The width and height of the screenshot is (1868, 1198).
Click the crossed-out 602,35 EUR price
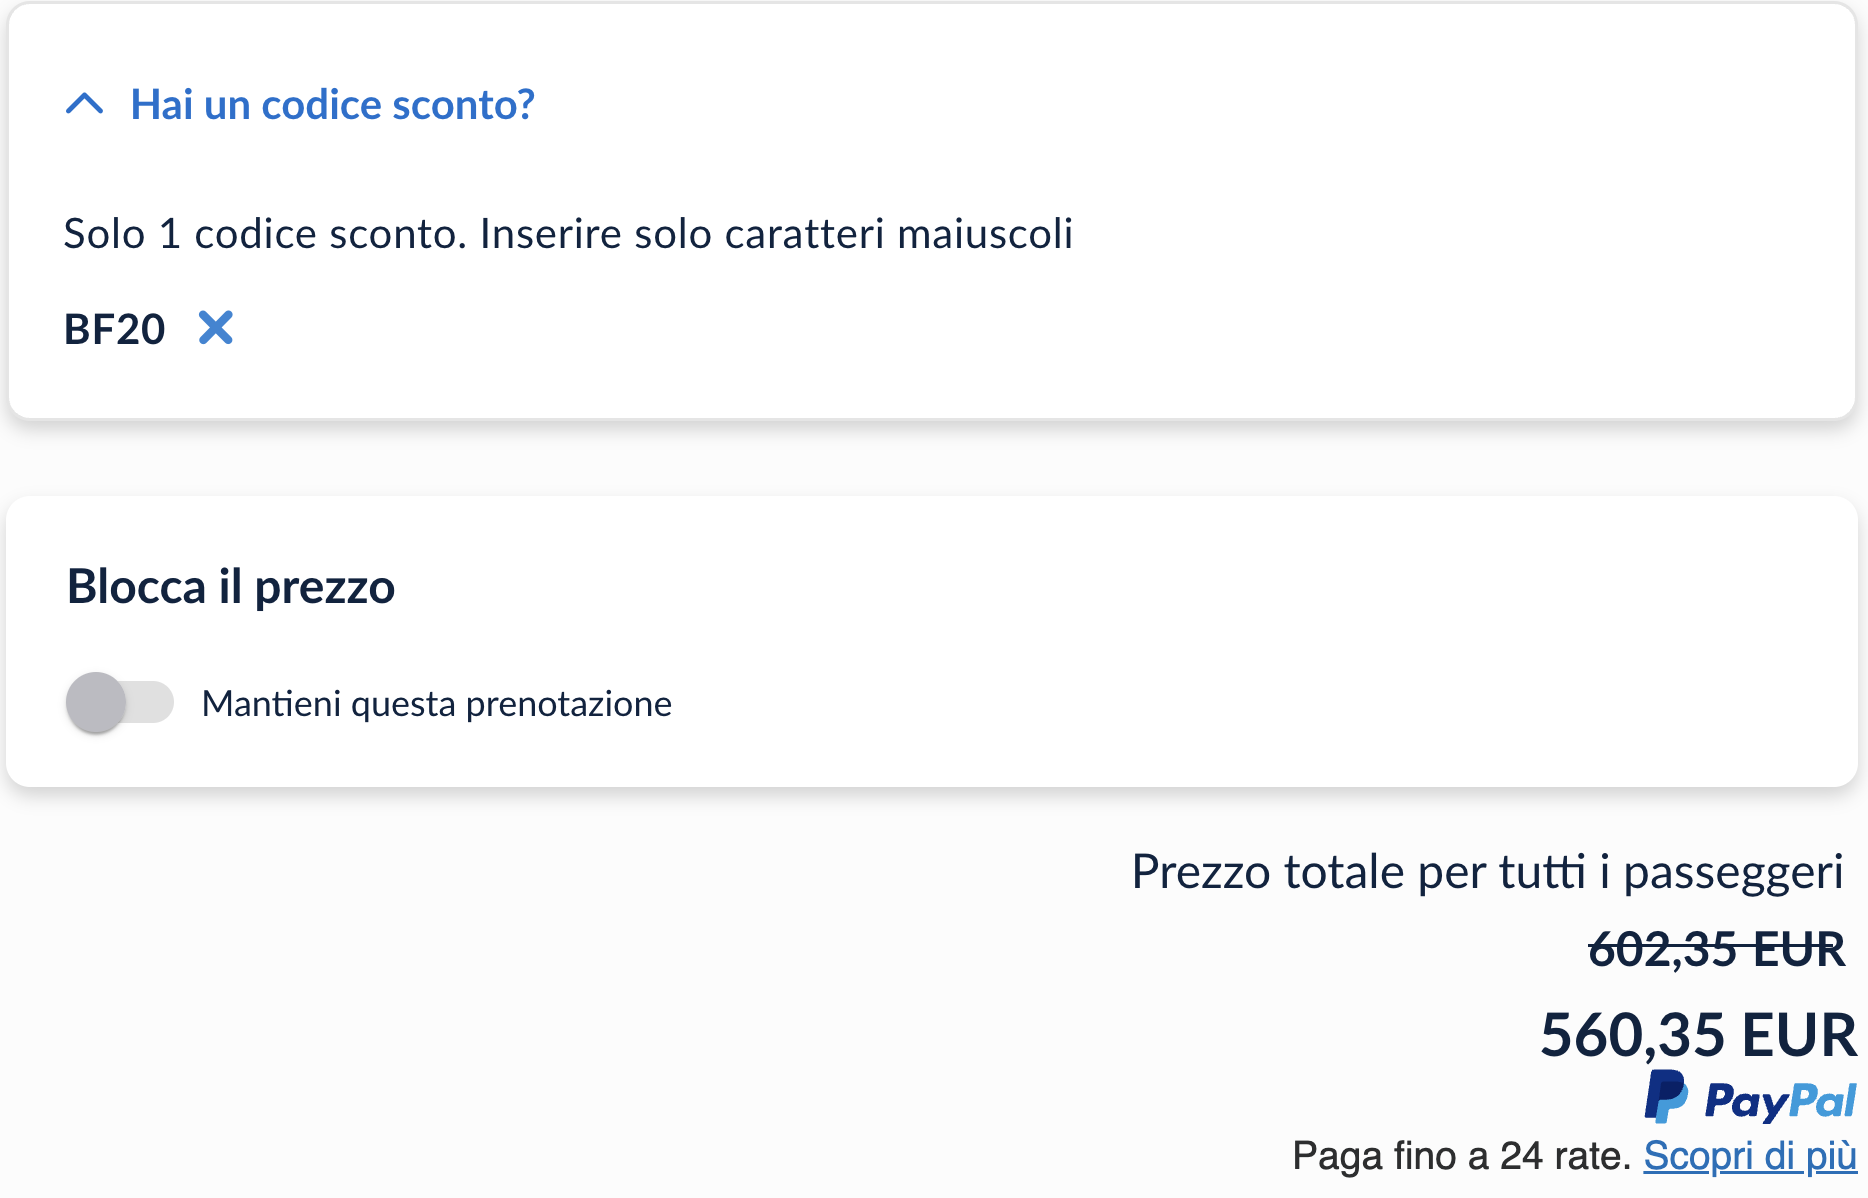click(1716, 949)
